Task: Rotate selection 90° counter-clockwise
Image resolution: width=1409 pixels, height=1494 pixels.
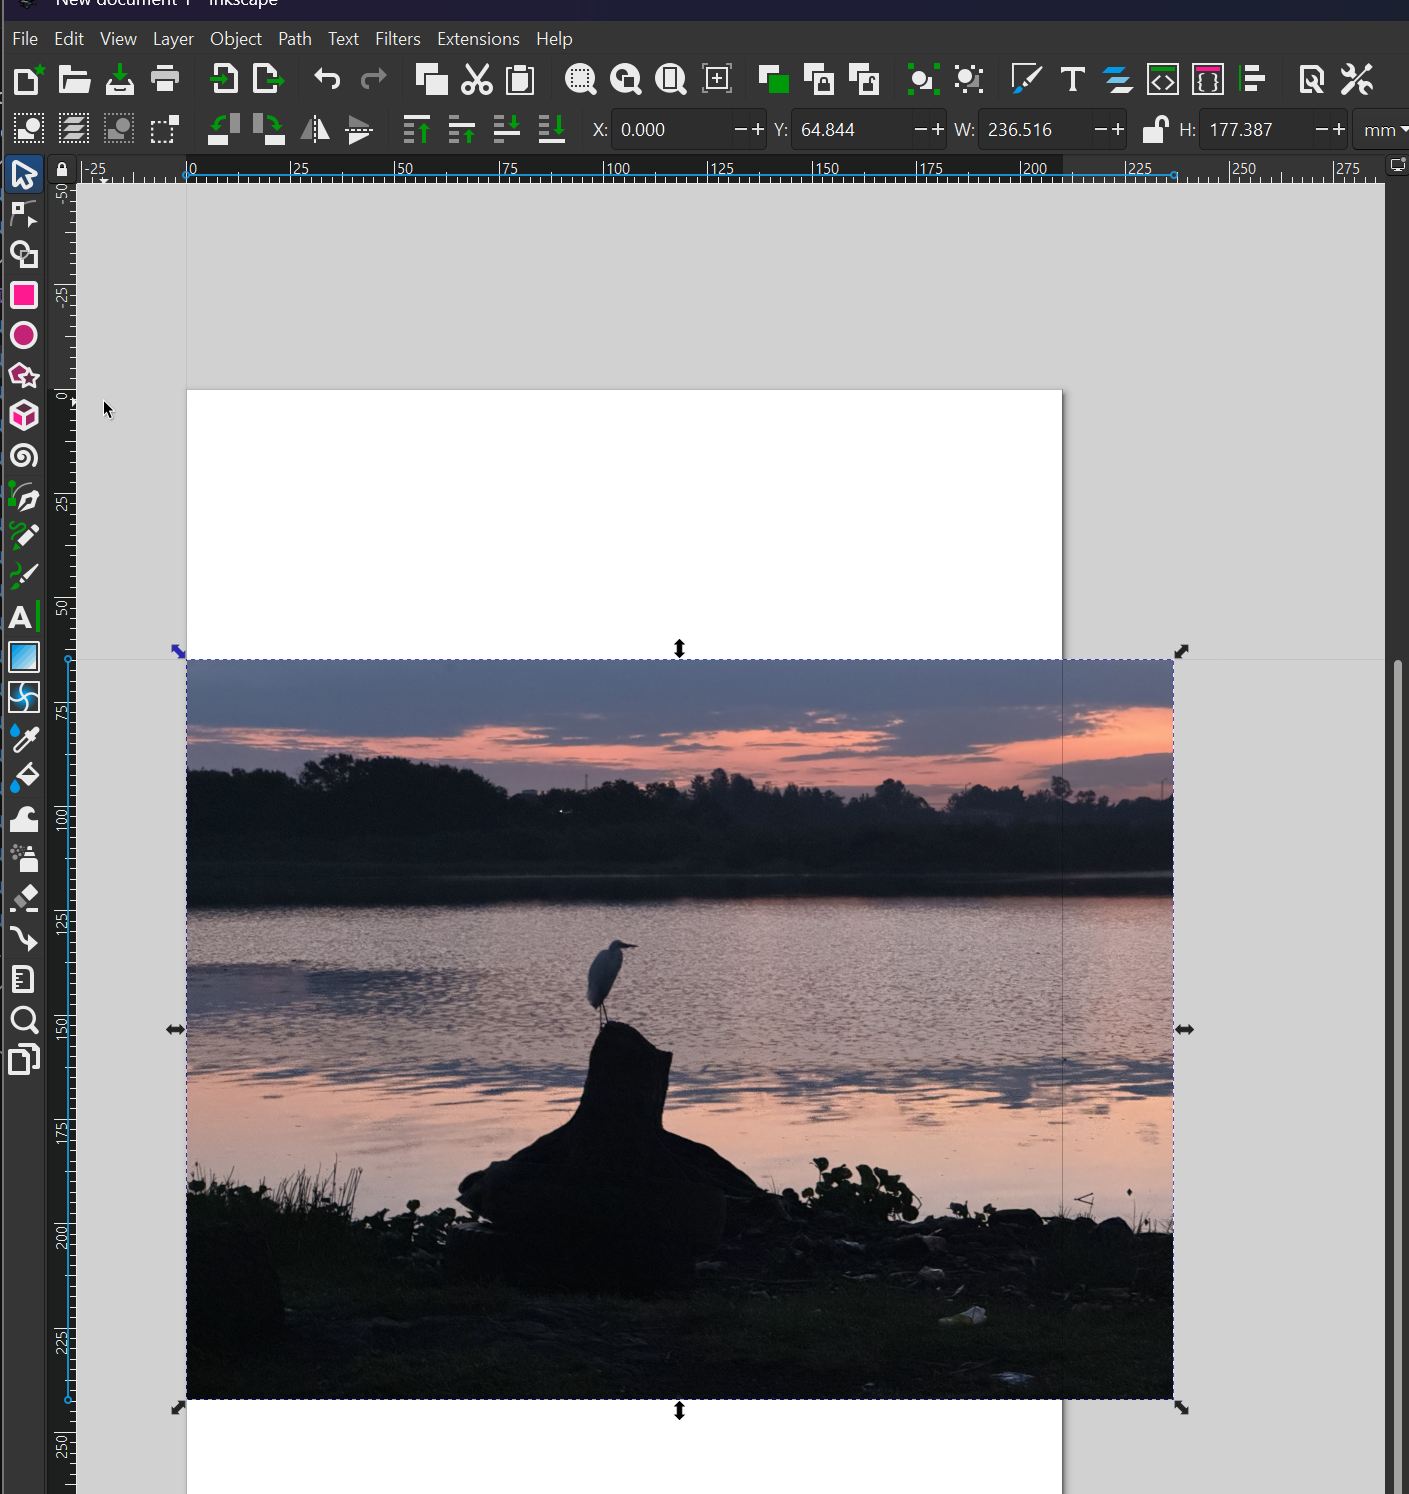Action: click(x=223, y=129)
